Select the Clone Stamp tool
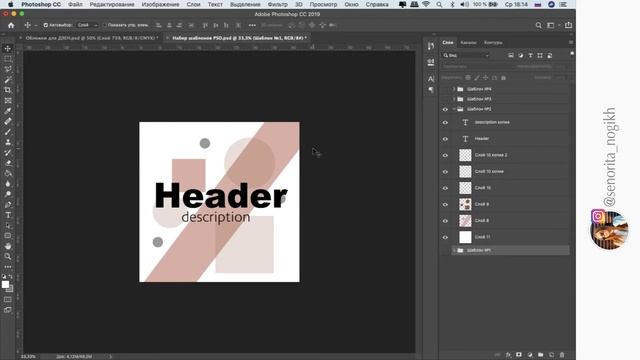Image resolution: width=640 pixels, height=360 pixels. [x=8, y=142]
